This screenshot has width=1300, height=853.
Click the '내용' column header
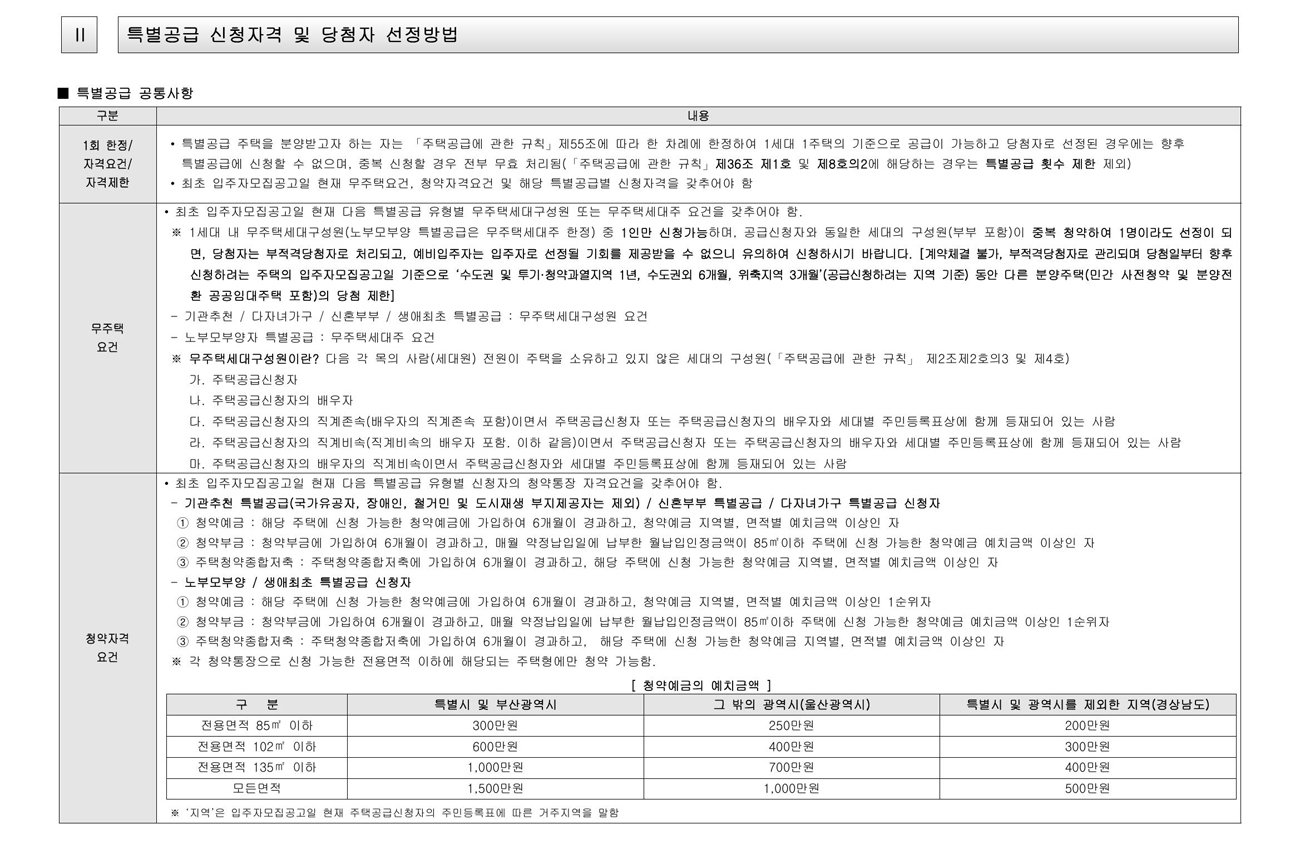click(698, 116)
